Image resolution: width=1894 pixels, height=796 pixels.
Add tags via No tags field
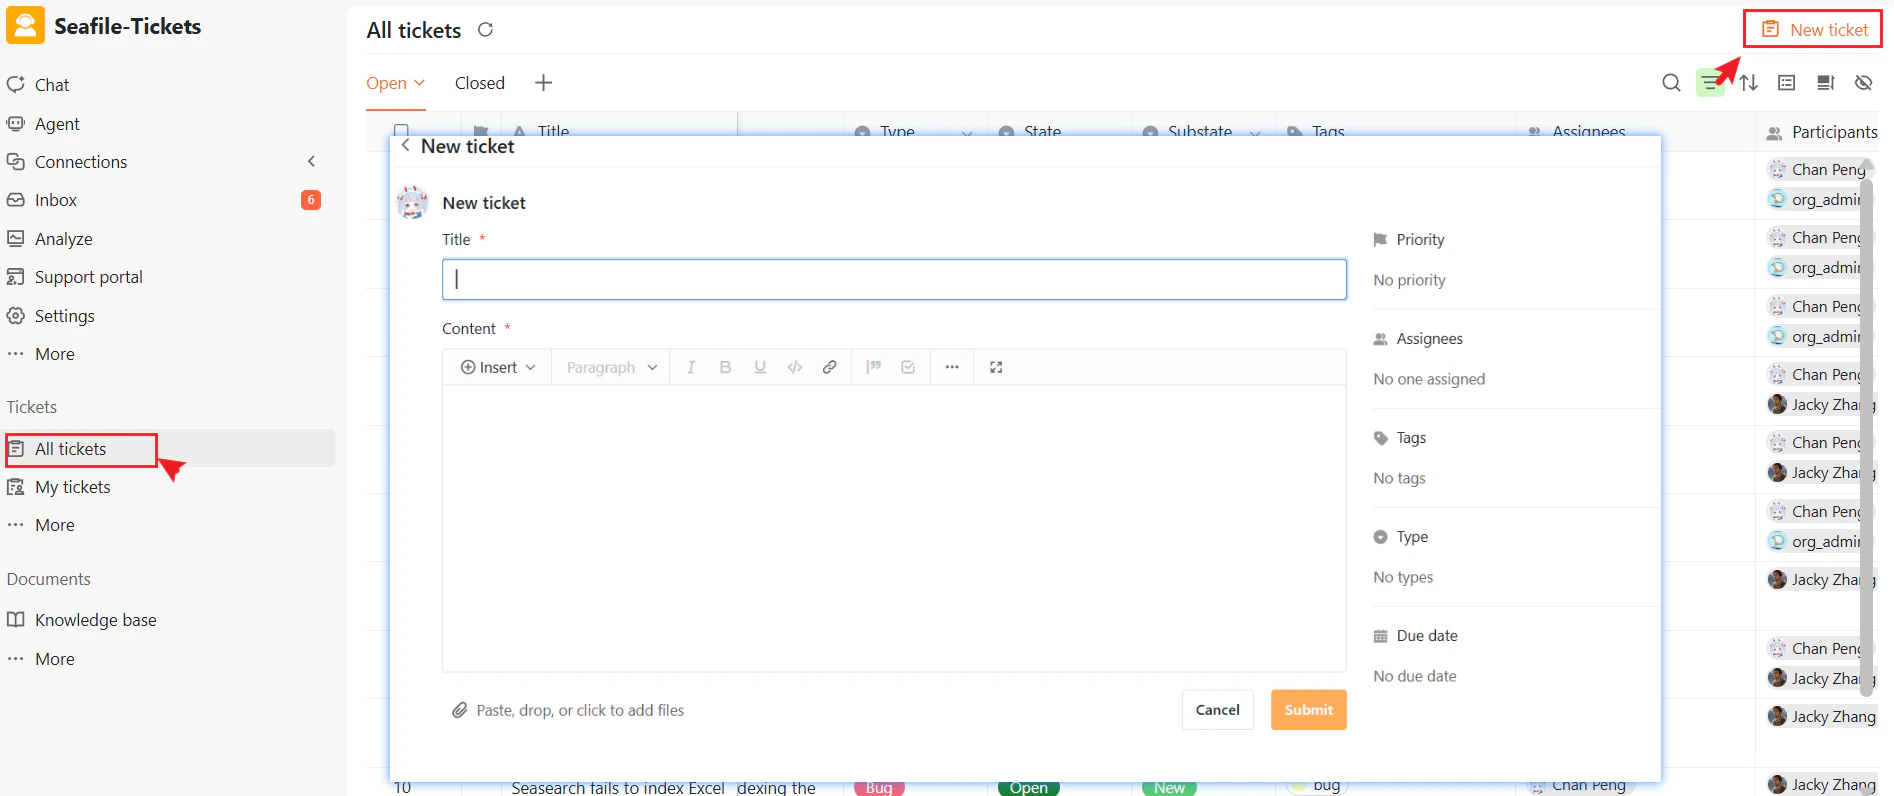click(x=1399, y=478)
